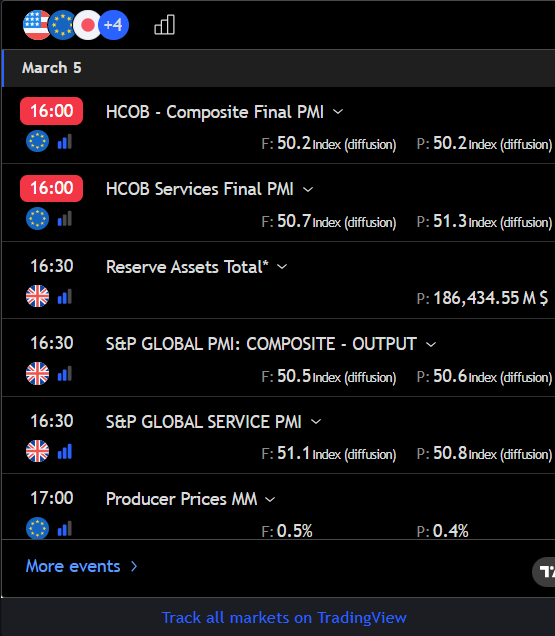Click importance bars for Reserve Assets Total

click(65, 297)
